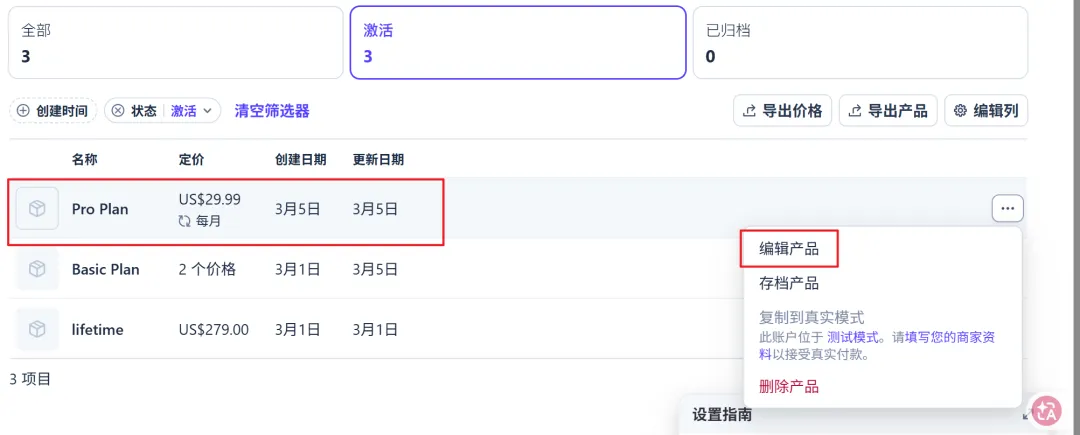The image size is (1080, 435).
Task: Remove the 状态 filter via its X icon
Action: pos(118,111)
